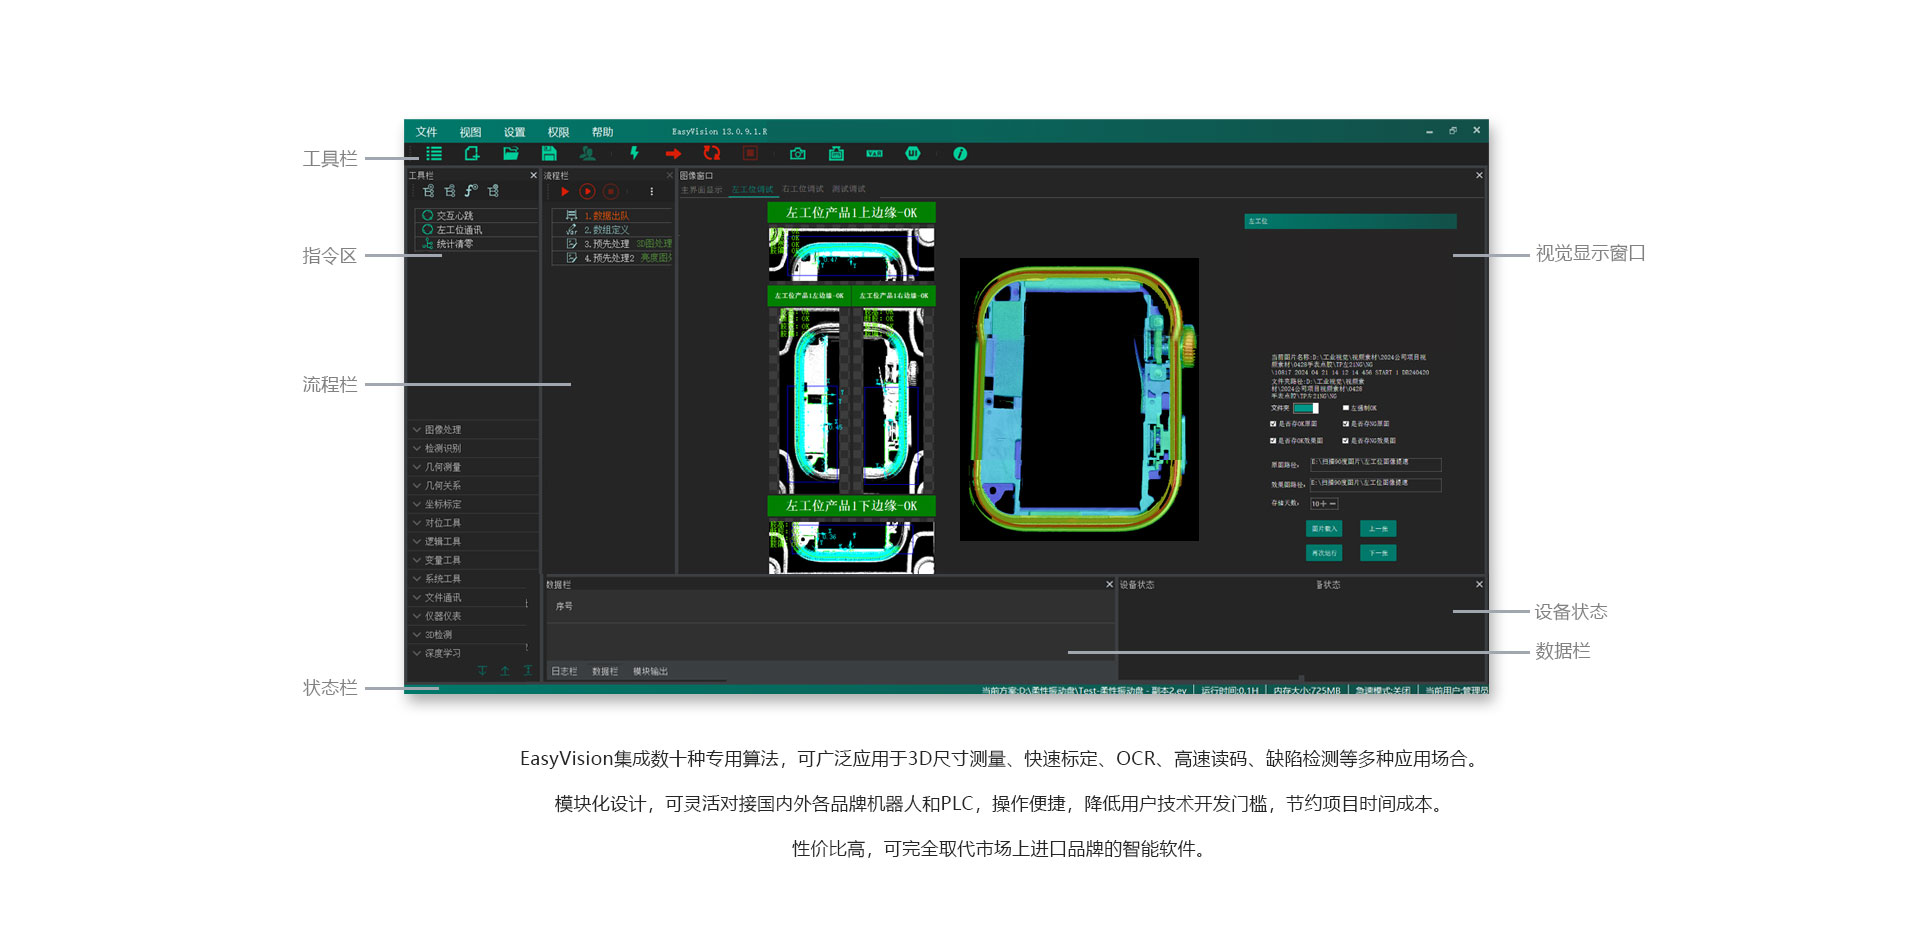Toggle the 是否存NG原图 checkbox

tap(1345, 424)
